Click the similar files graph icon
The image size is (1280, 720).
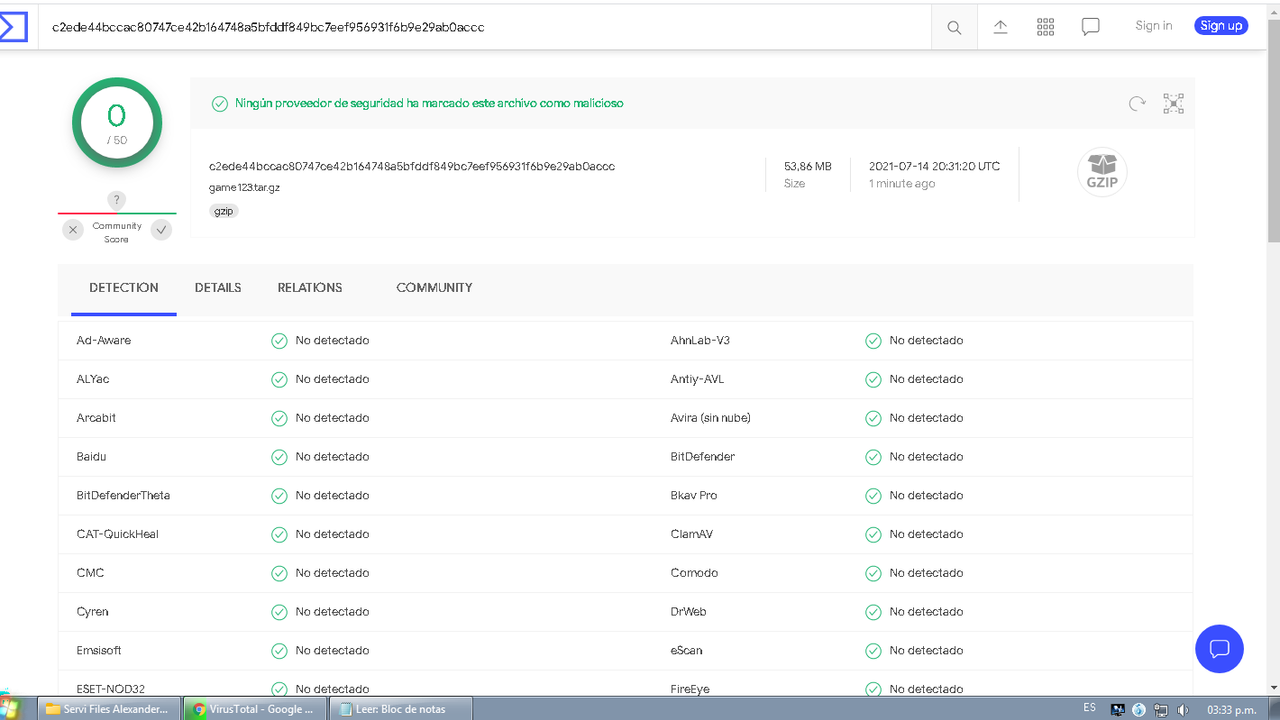[x=1174, y=103]
